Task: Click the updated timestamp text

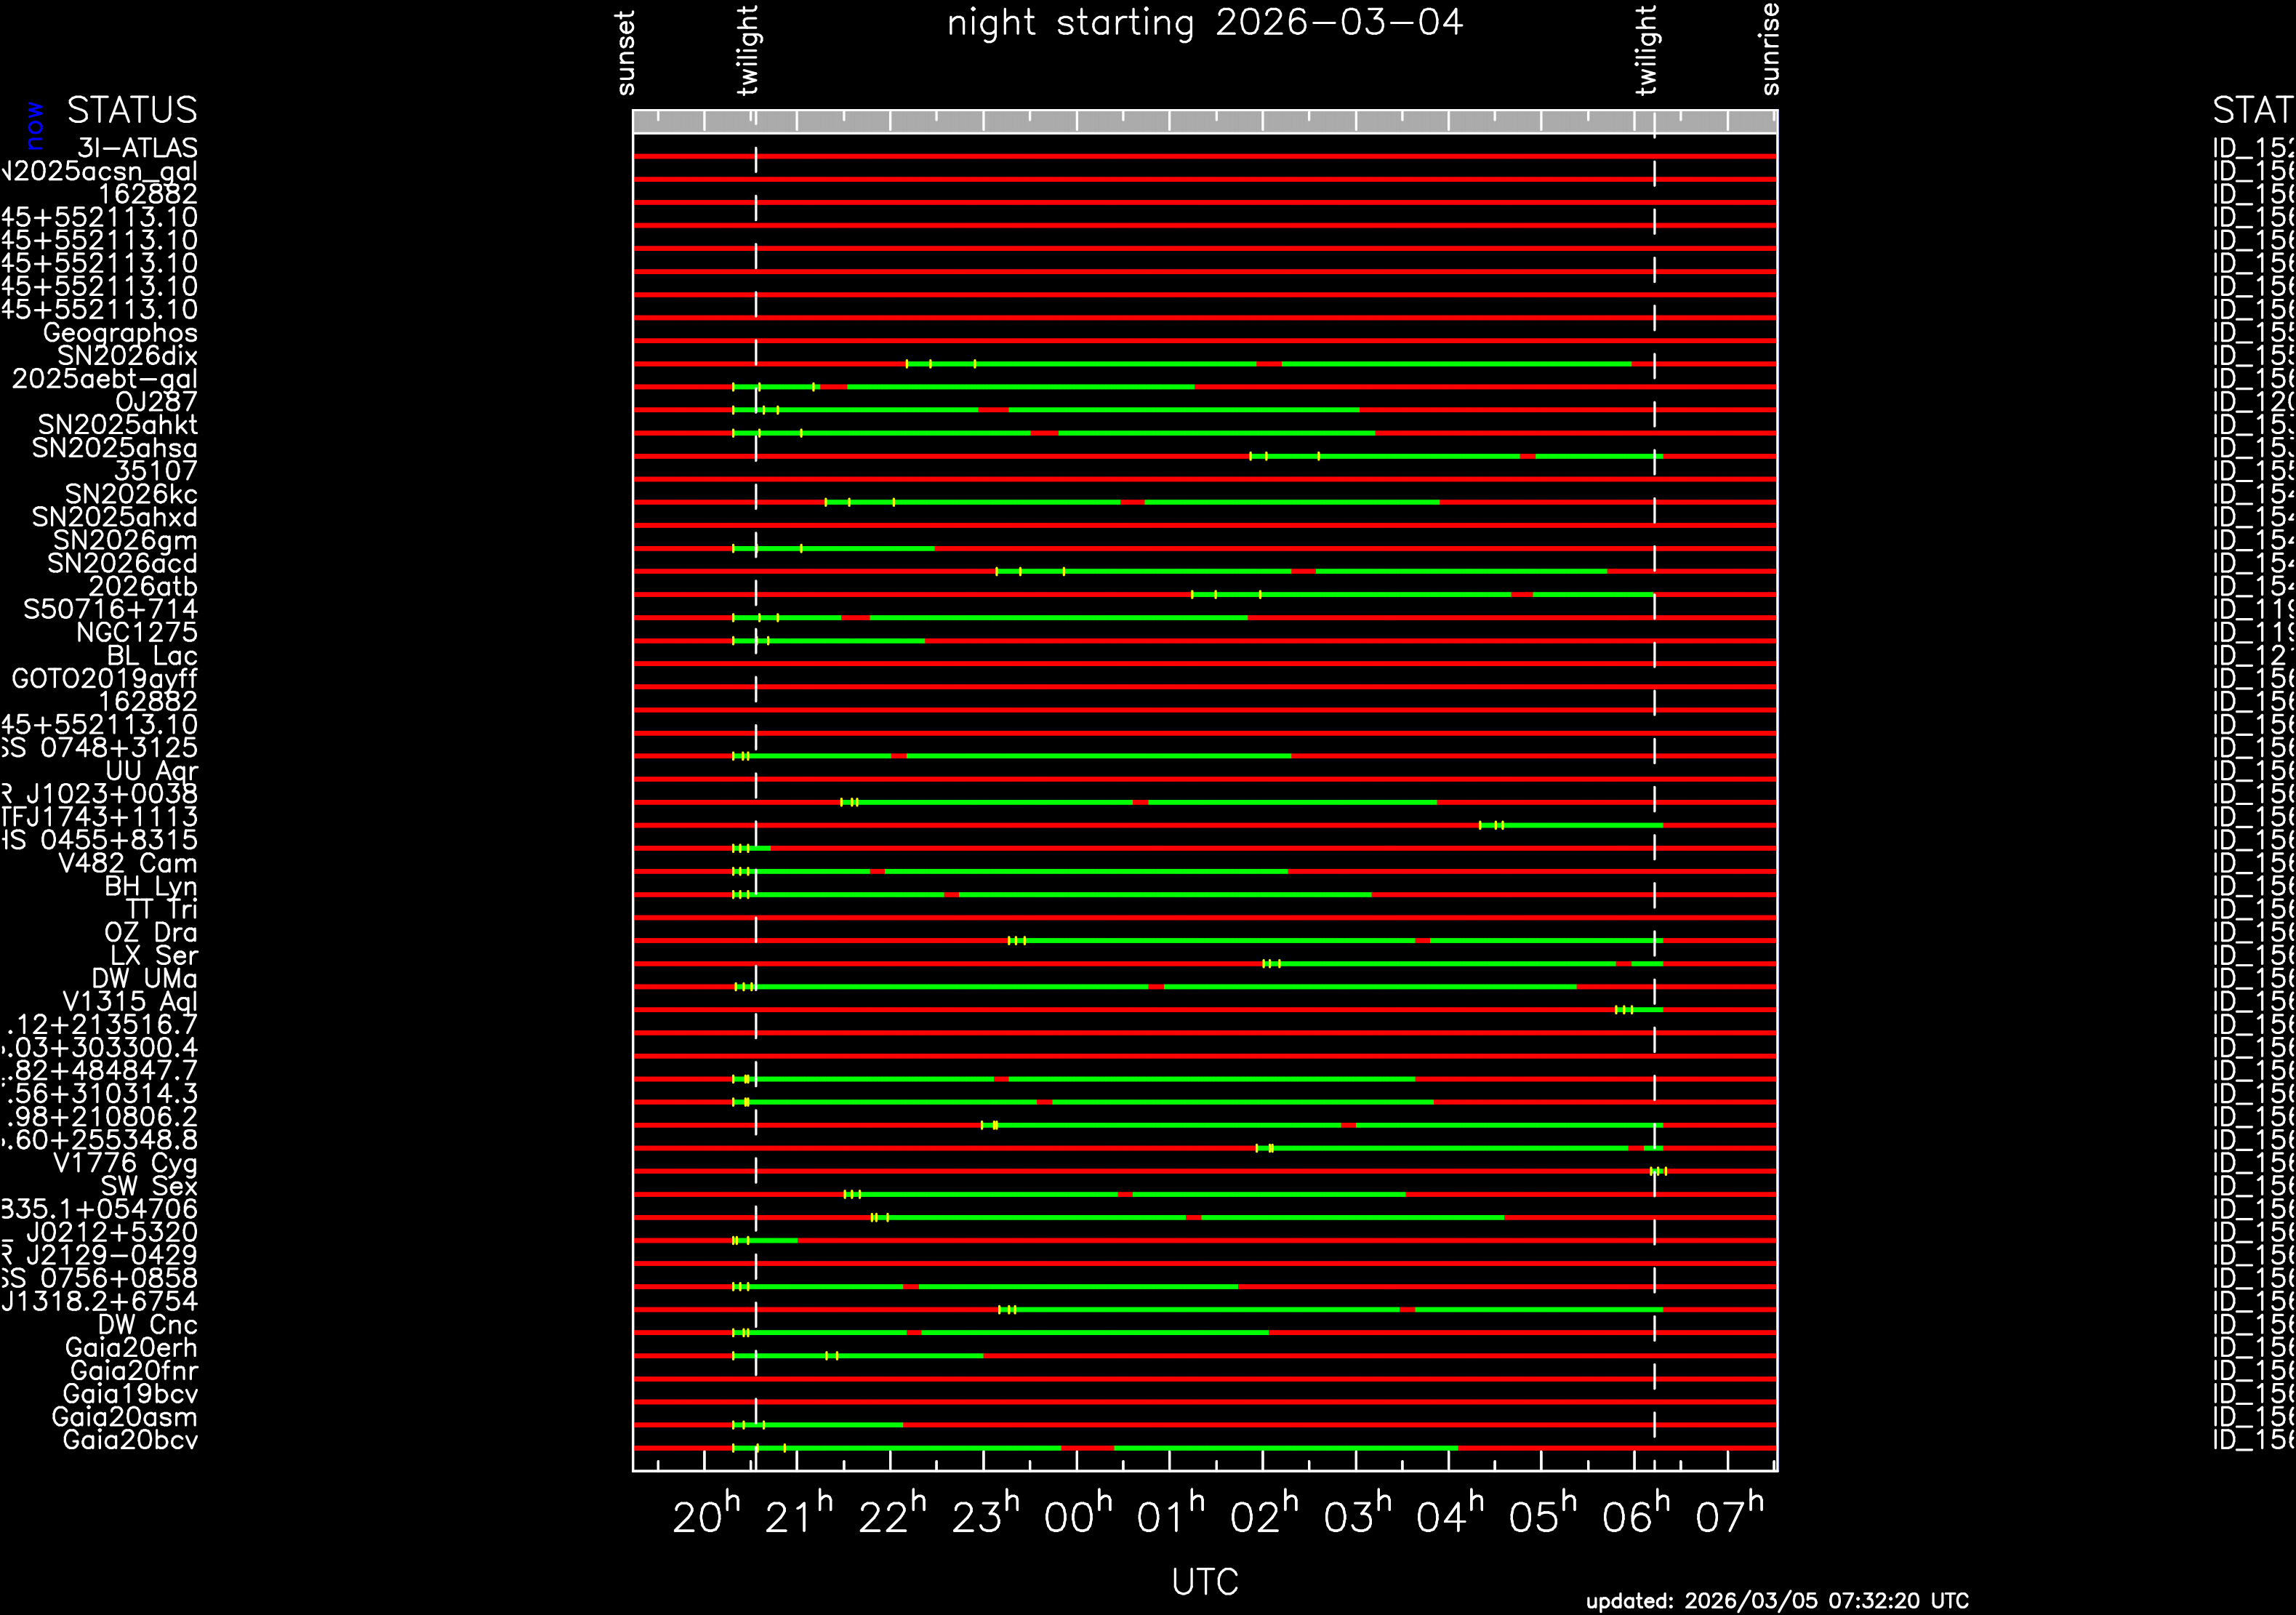Action: (x=1776, y=1600)
